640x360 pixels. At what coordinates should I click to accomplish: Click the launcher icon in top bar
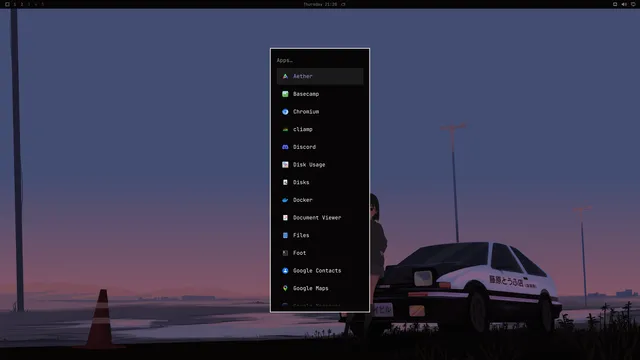point(7,4)
